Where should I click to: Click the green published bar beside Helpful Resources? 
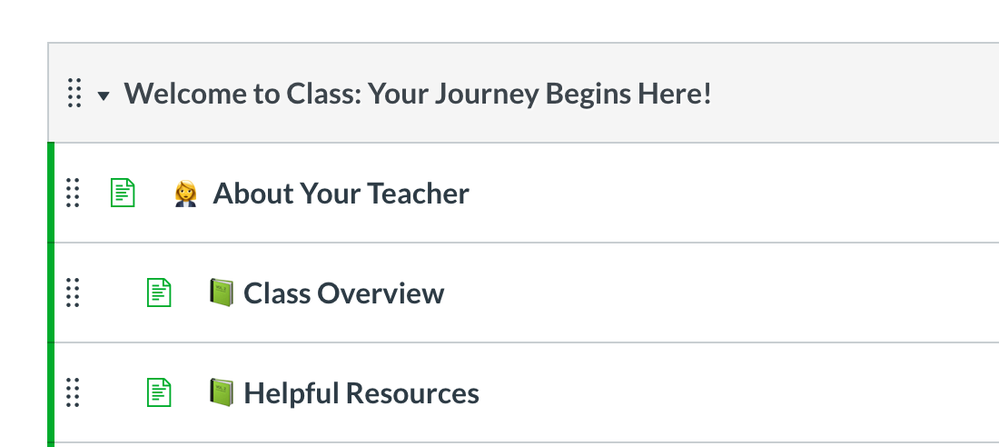pos(51,393)
